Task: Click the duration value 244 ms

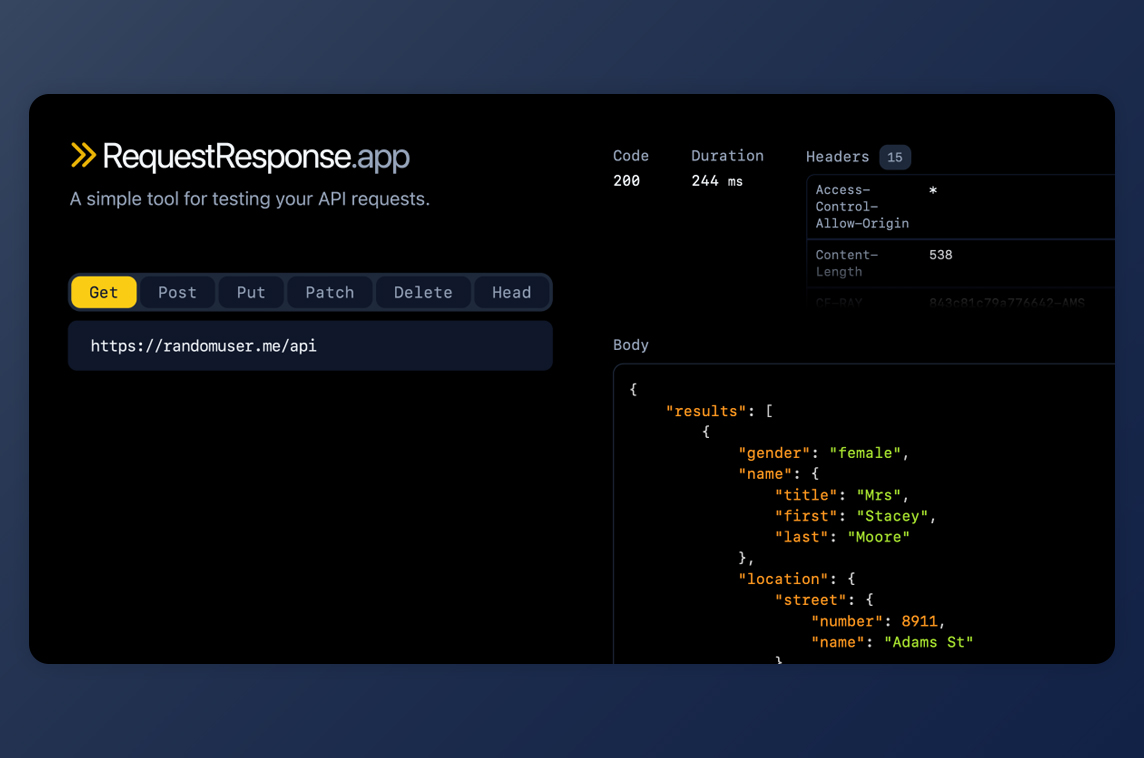Action: 716,181
